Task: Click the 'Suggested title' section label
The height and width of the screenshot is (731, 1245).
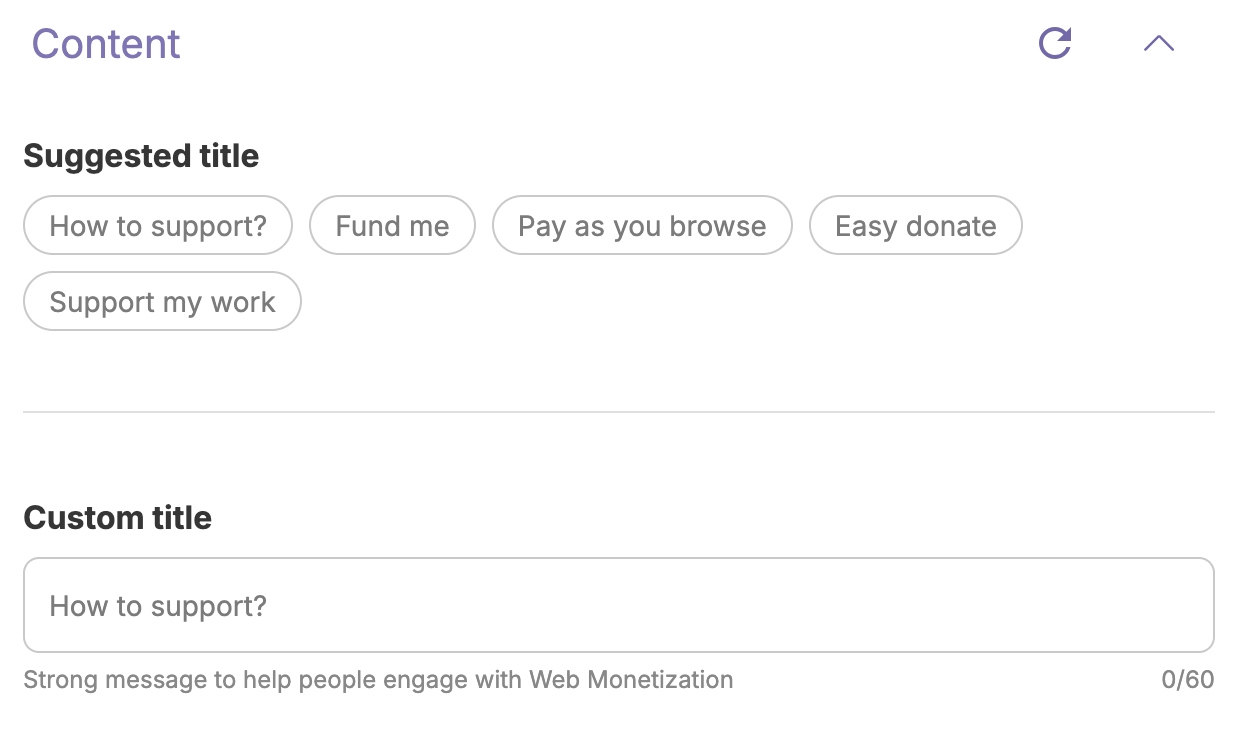Action: (141, 156)
